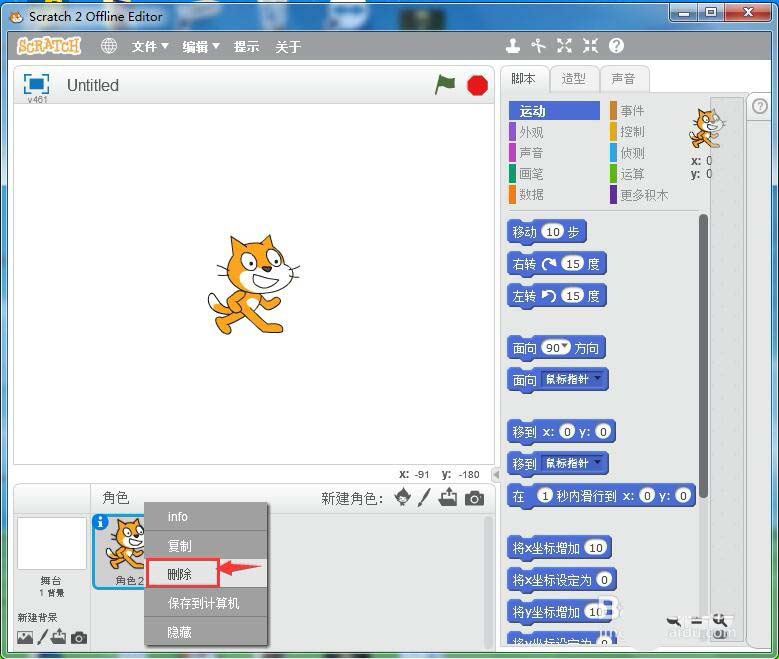Choose backdrop from library
The height and width of the screenshot is (659, 779).
pos(25,638)
